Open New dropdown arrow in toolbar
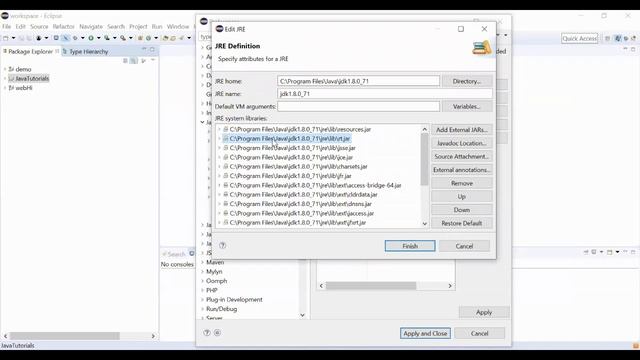This screenshot has width=640, height=360. tap(13, 38)
